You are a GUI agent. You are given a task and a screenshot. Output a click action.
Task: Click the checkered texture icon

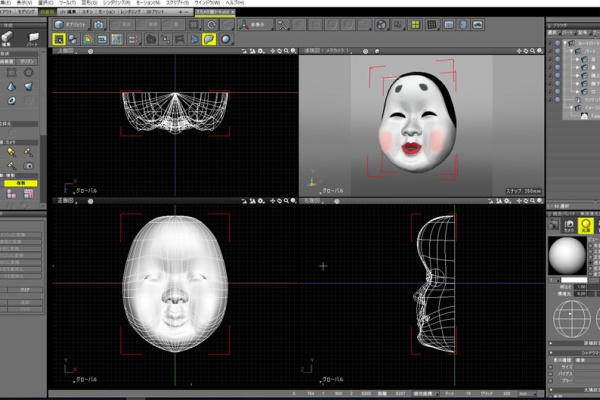[x=117, y=39]
